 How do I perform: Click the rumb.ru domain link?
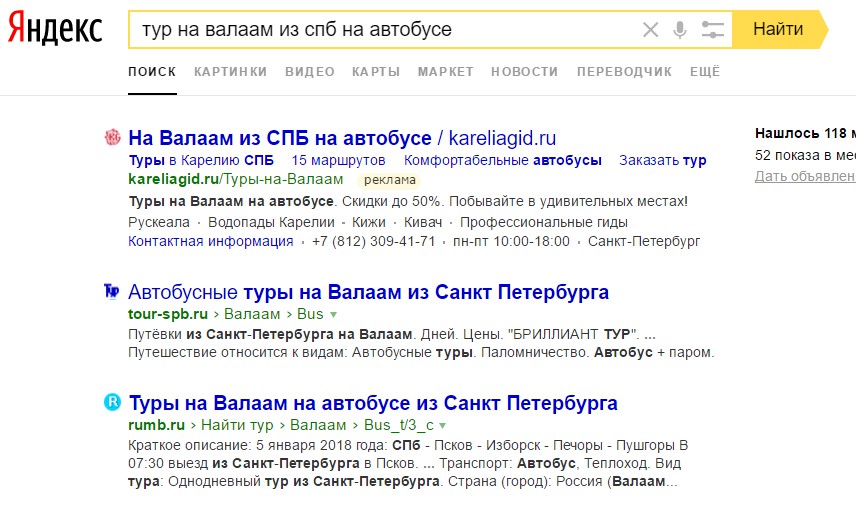(157, 425)
